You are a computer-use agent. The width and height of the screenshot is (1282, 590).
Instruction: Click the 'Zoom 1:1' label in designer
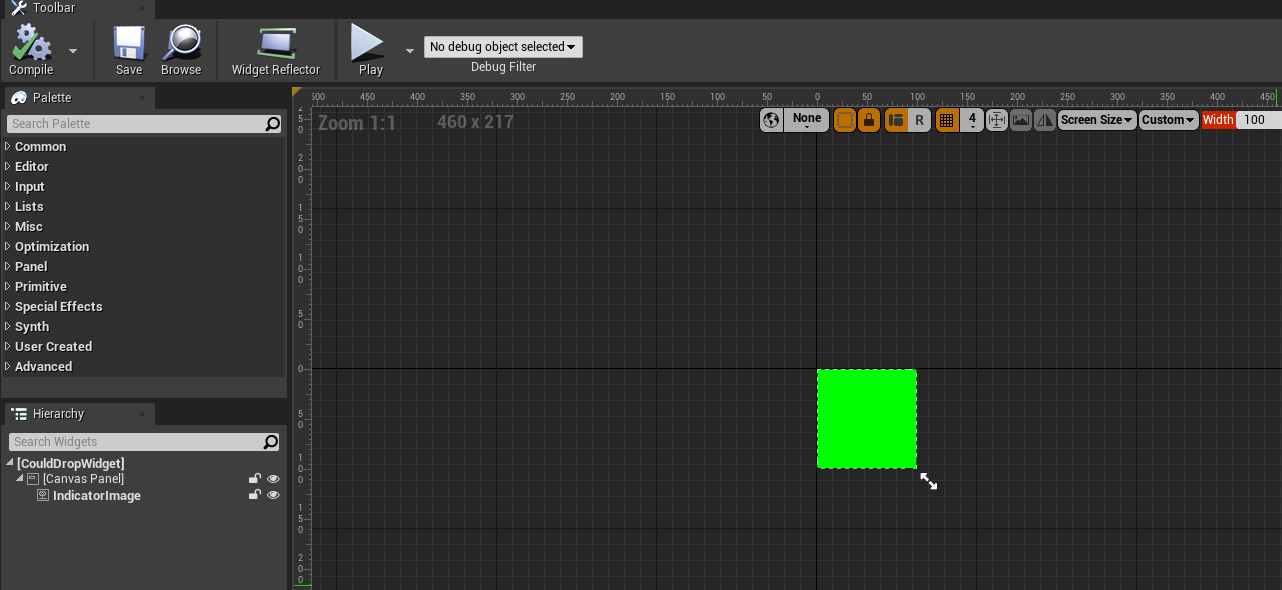(357, 123)
